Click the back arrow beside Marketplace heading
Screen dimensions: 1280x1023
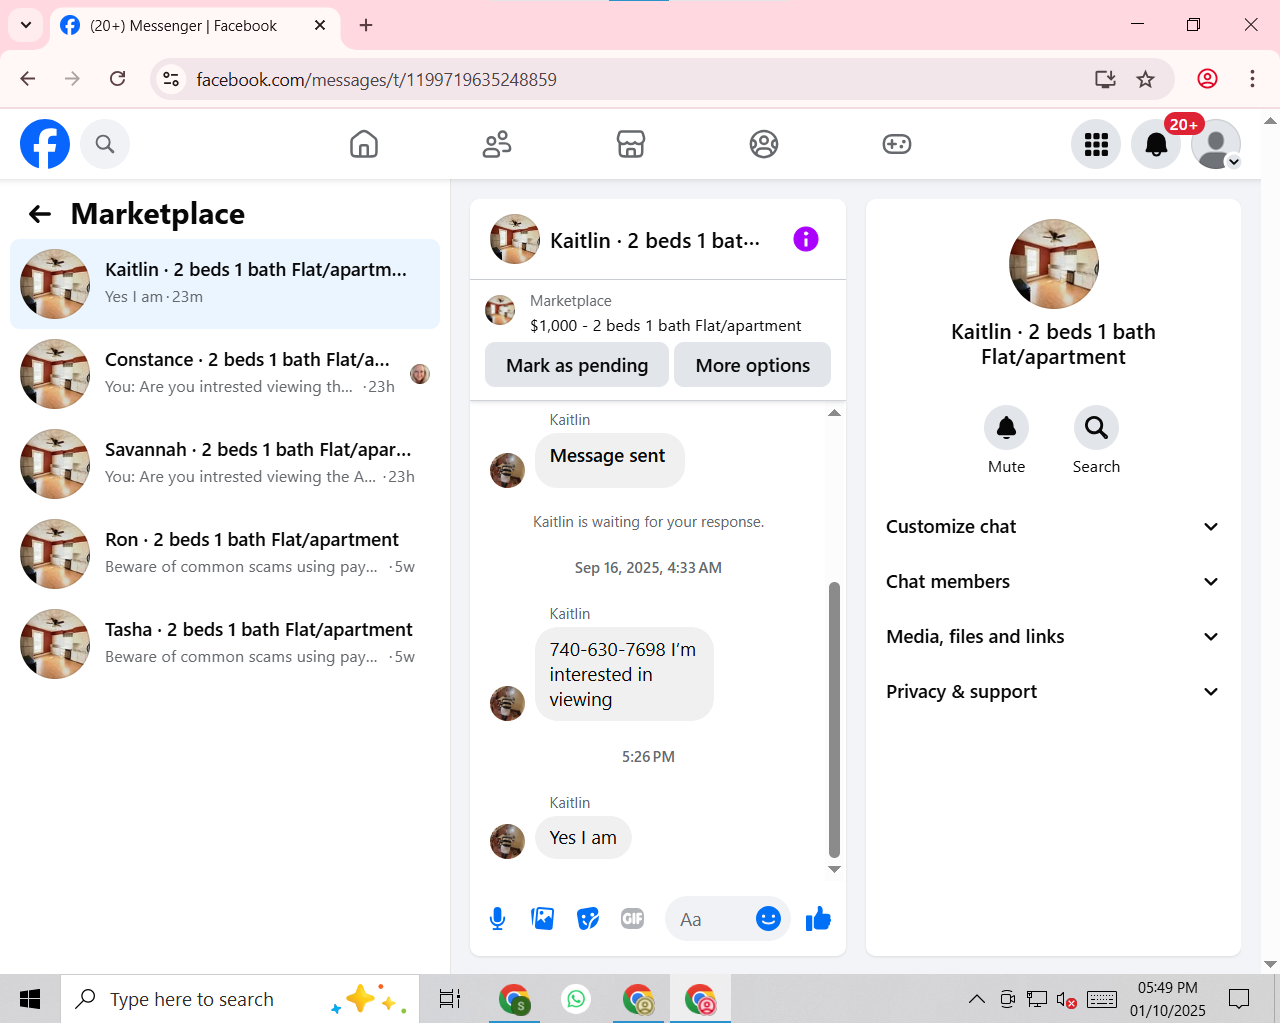pos(40,214)
